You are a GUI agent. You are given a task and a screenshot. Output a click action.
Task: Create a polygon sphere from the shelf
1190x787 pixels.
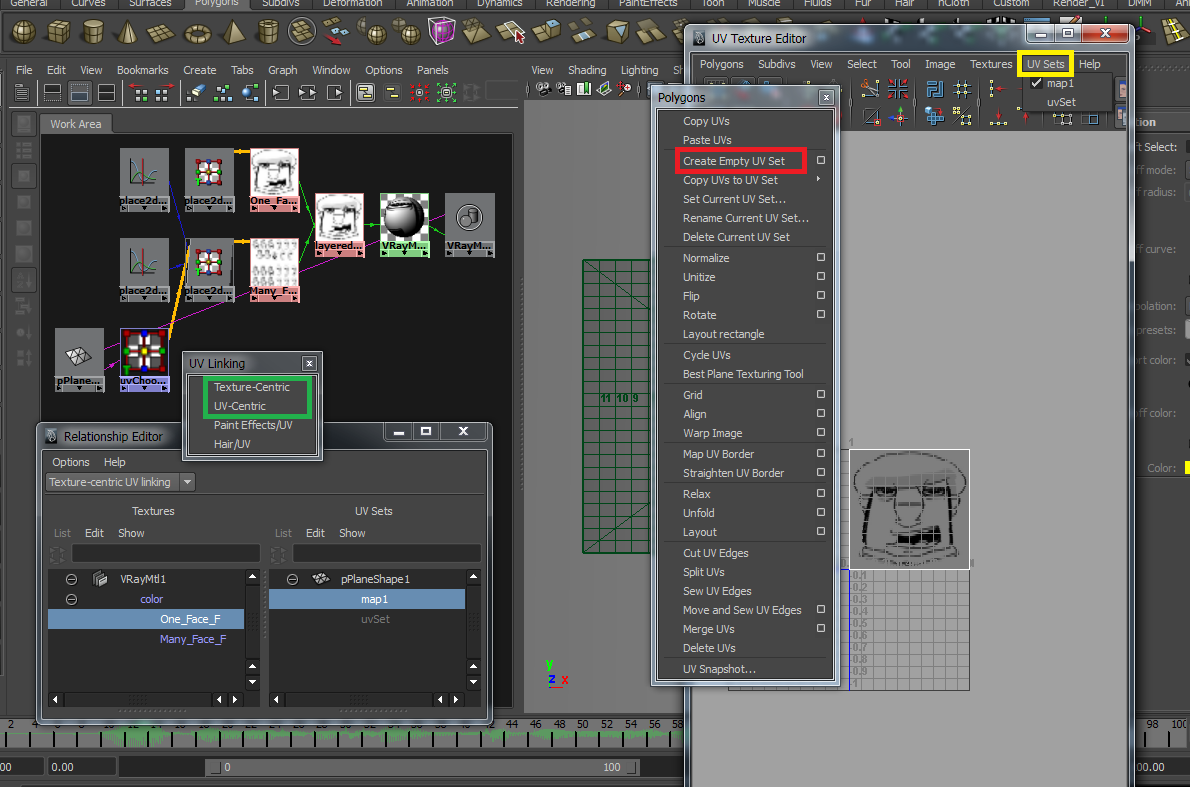(x=23, y=32)
